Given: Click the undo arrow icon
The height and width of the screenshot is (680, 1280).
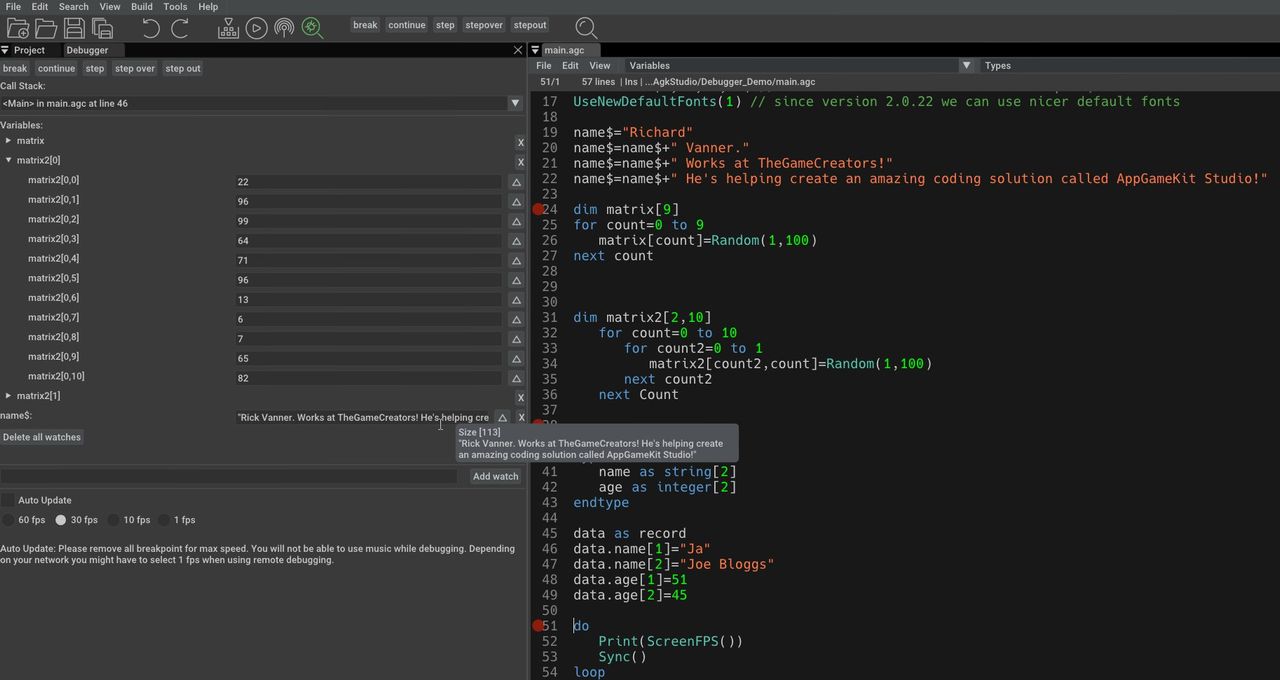Looking at the screenshot, I should click(151, 28).
